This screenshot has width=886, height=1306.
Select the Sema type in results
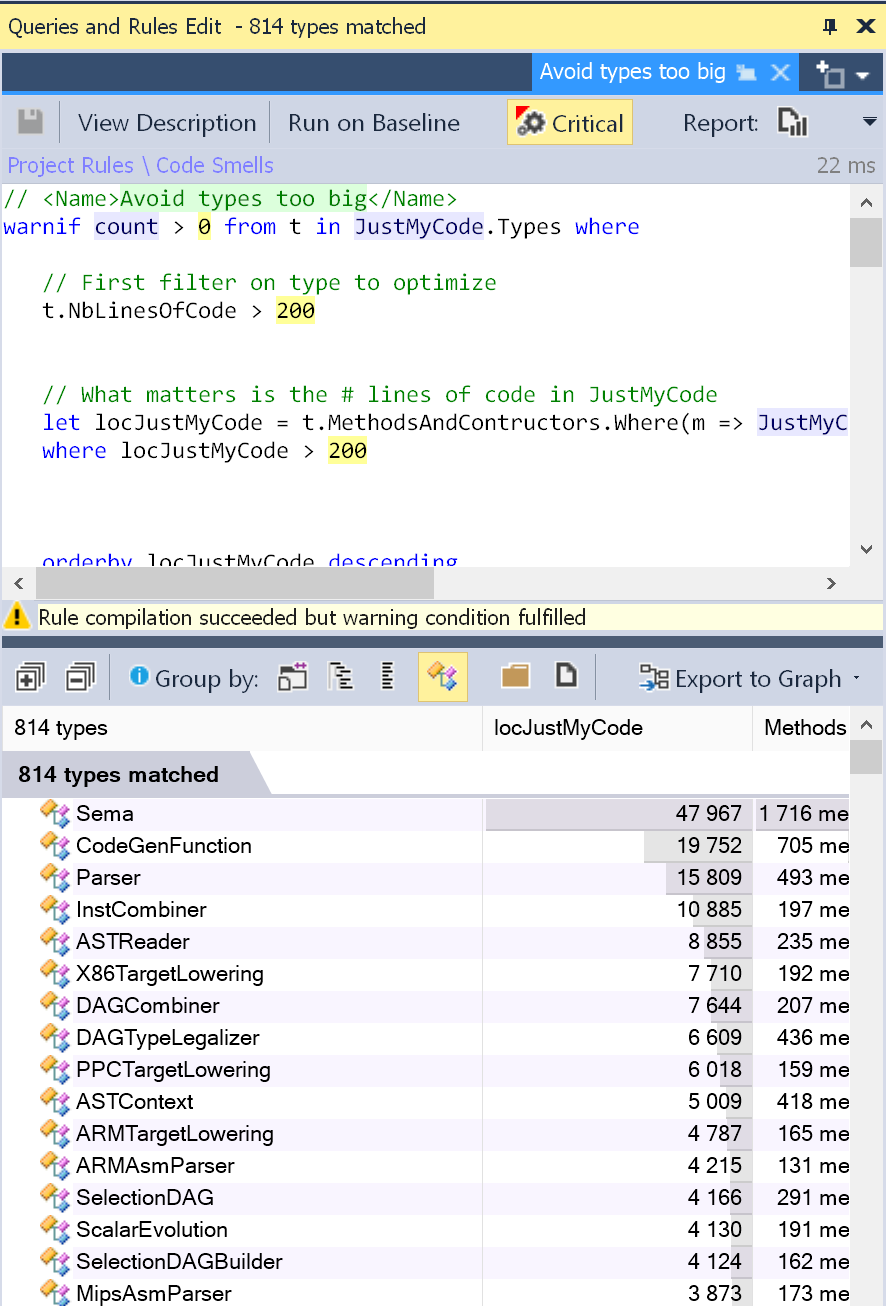click(104, 813)
